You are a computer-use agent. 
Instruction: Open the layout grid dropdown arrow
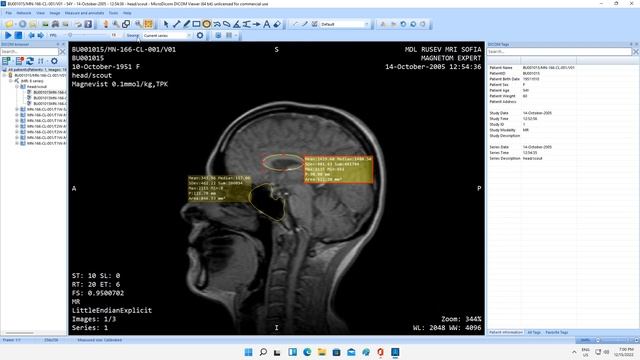(236, 36)
